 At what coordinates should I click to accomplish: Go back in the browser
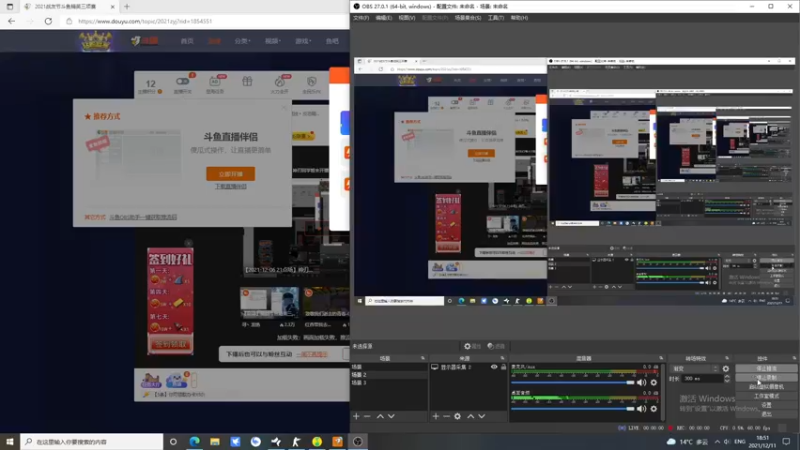11,21
